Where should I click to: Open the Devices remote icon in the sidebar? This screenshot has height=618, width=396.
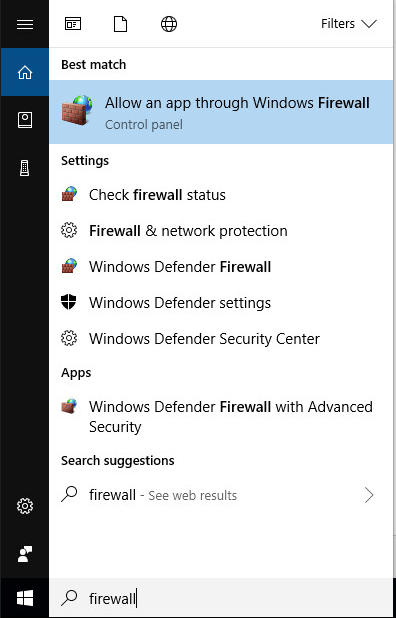coord(24,168)
